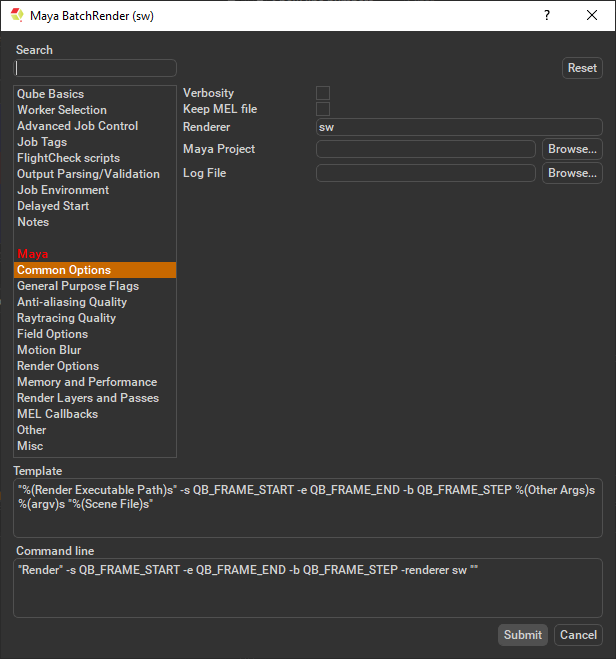Viewport: 616px width, 659px height.
Task: Enable the Verbosity checkbox
Action: click(323, 93)
